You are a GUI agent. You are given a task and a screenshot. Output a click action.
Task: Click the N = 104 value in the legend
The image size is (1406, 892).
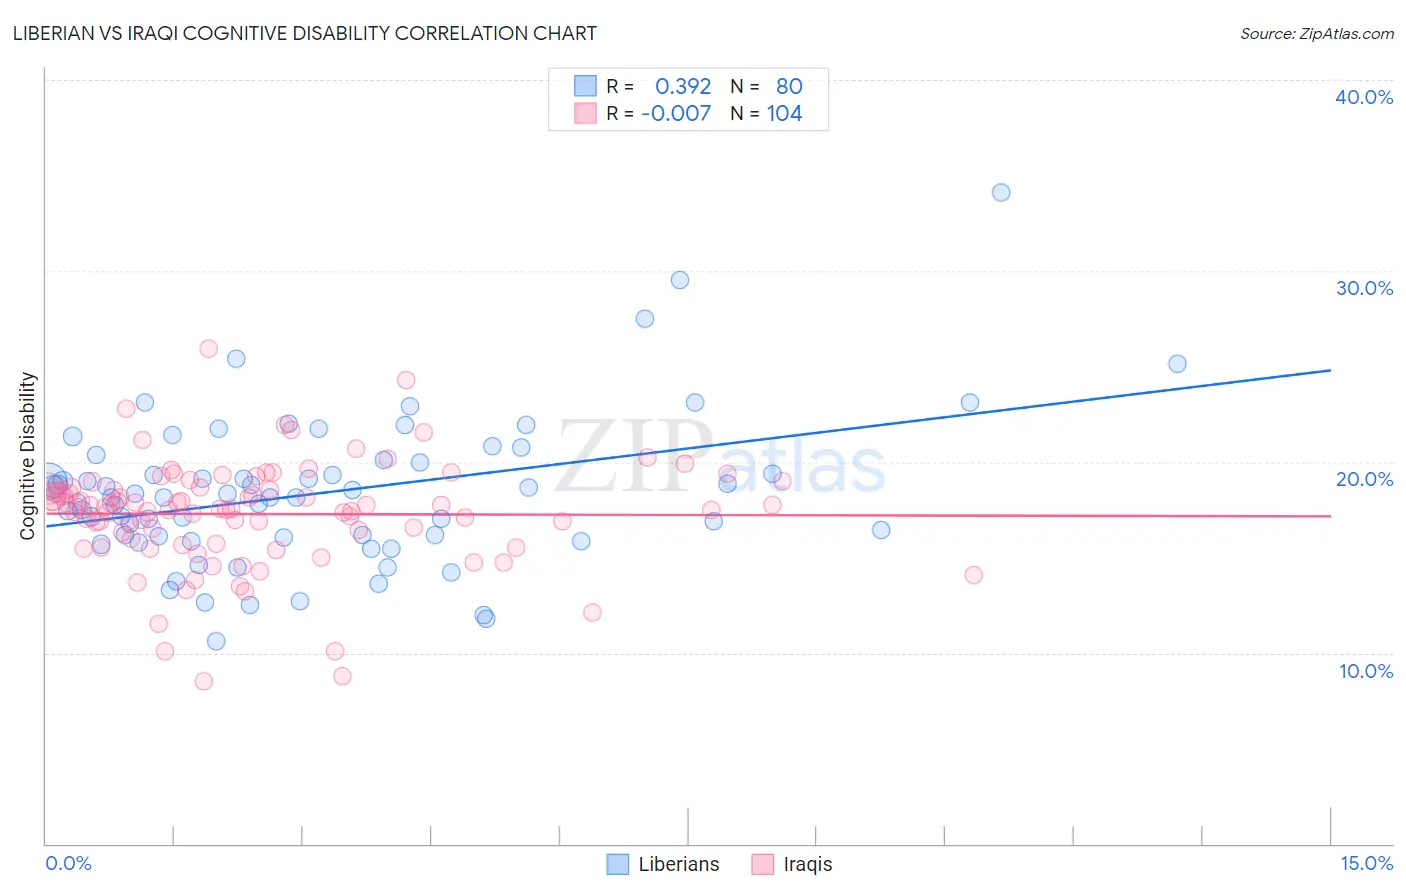pos(766,113)
